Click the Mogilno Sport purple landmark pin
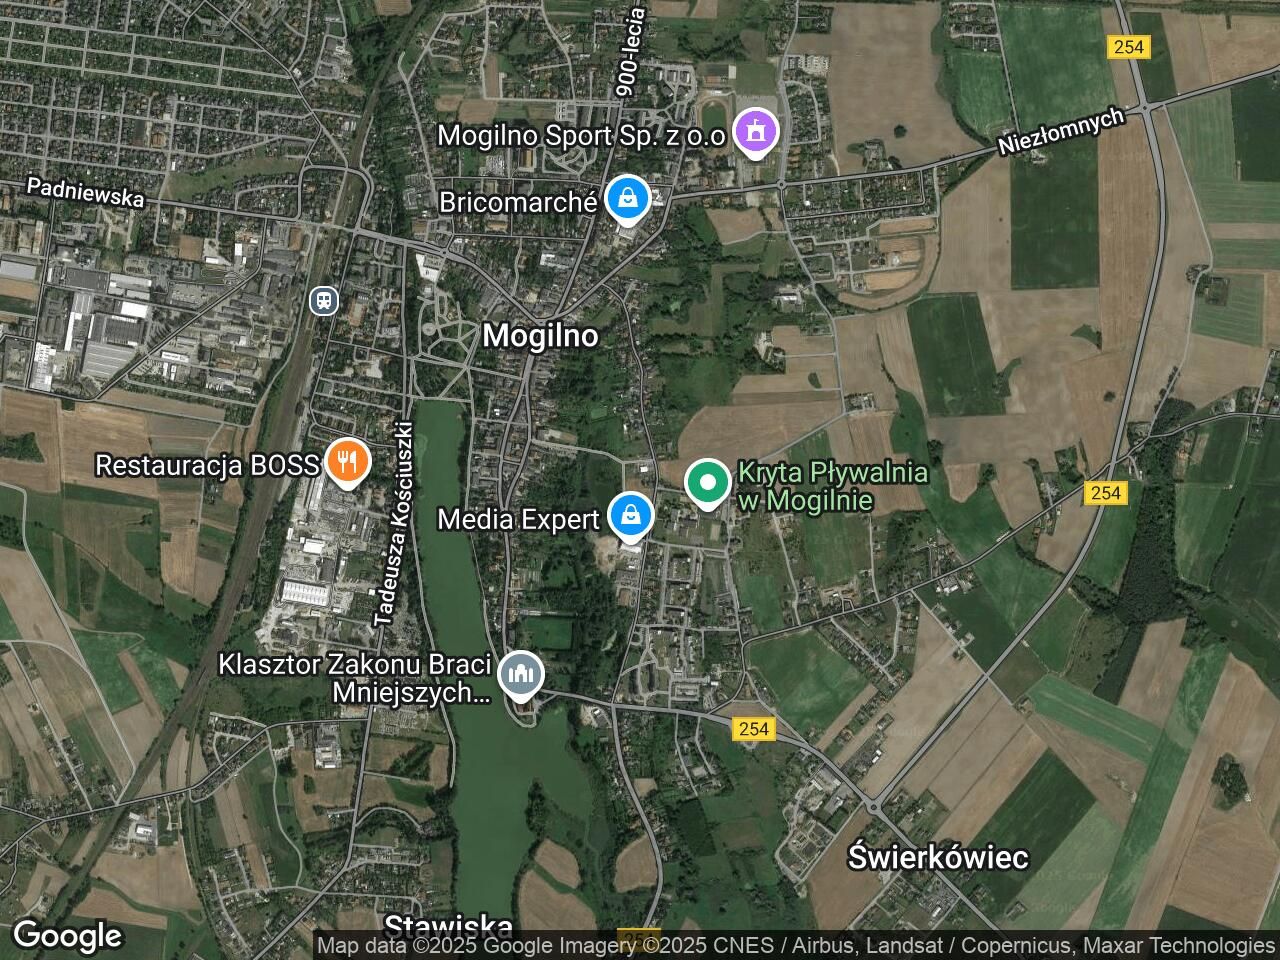1280x960 pixels. coord(755,133)
